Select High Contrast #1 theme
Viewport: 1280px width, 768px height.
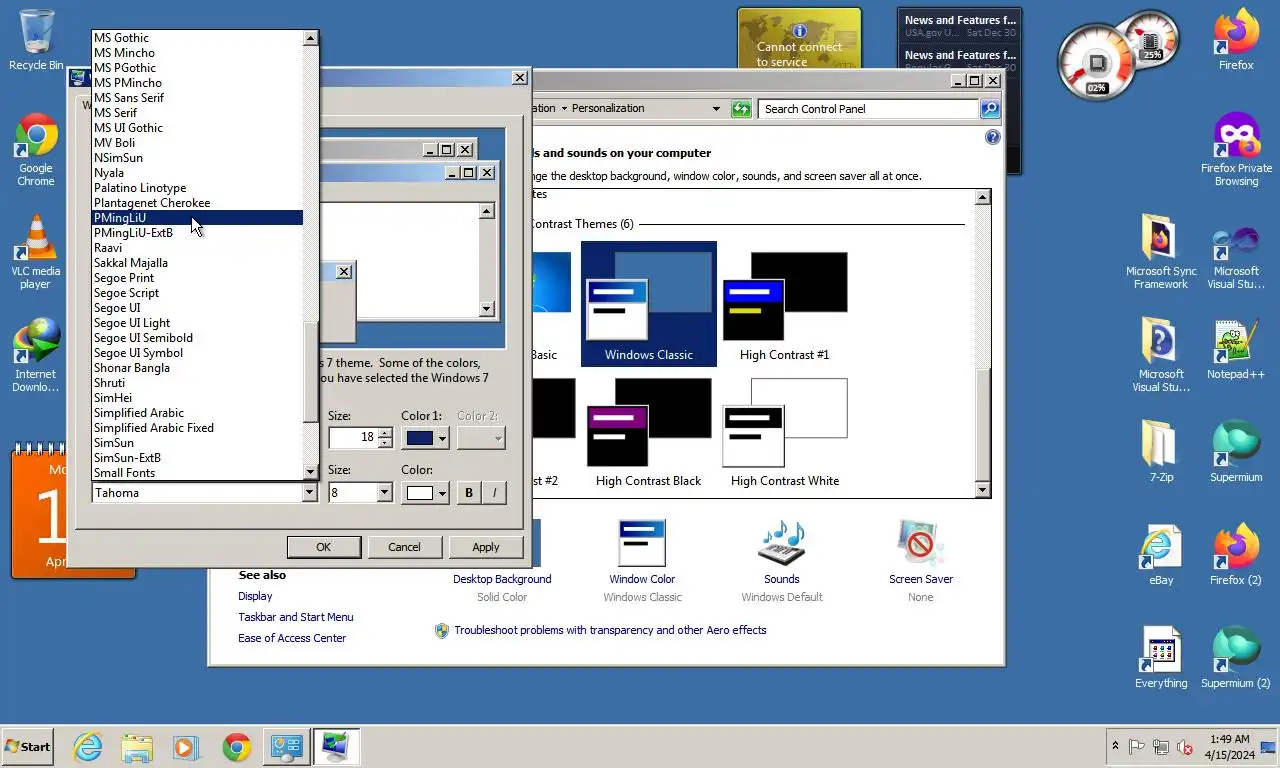point(785,304)
